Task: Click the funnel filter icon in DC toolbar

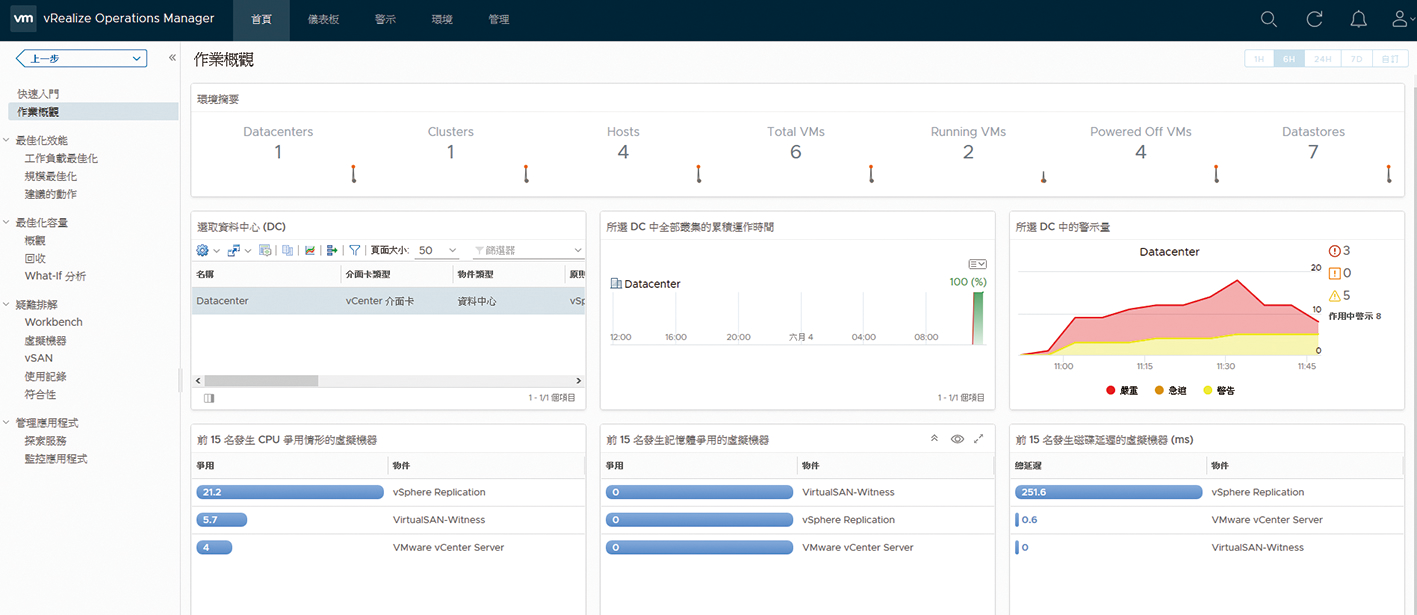Action: [x=355, y=250]
